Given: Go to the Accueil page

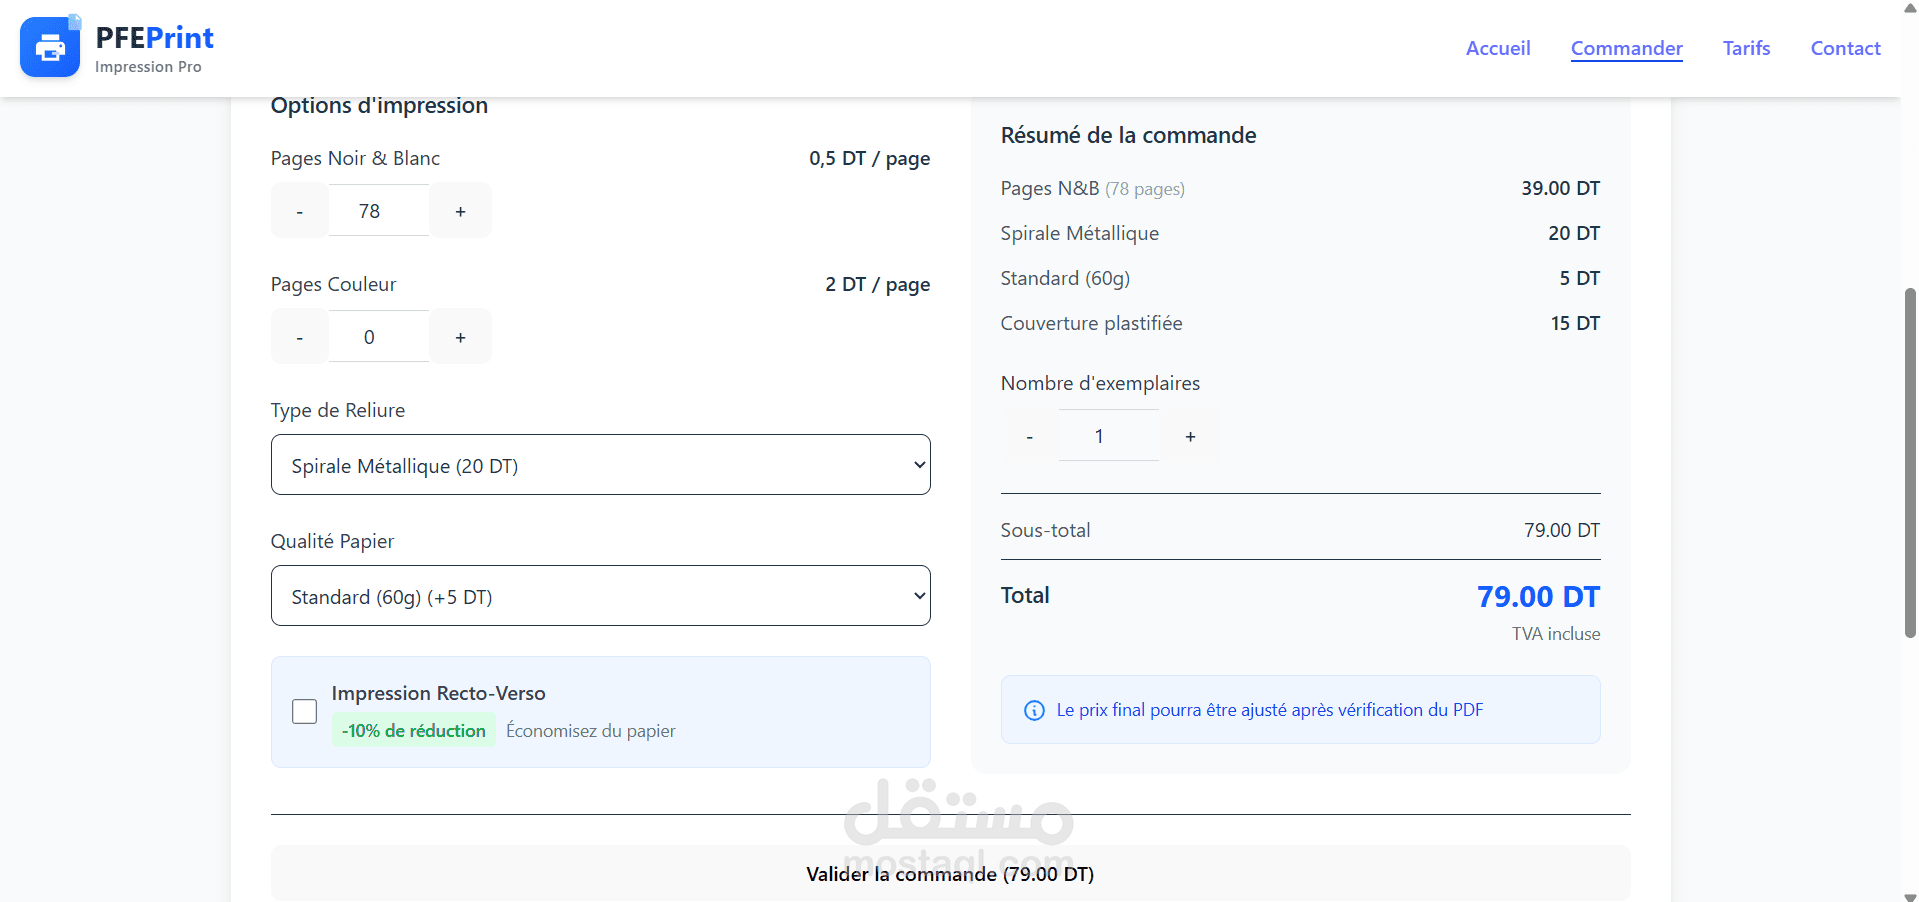Looking at the screenshot, I should point(1497,48).
